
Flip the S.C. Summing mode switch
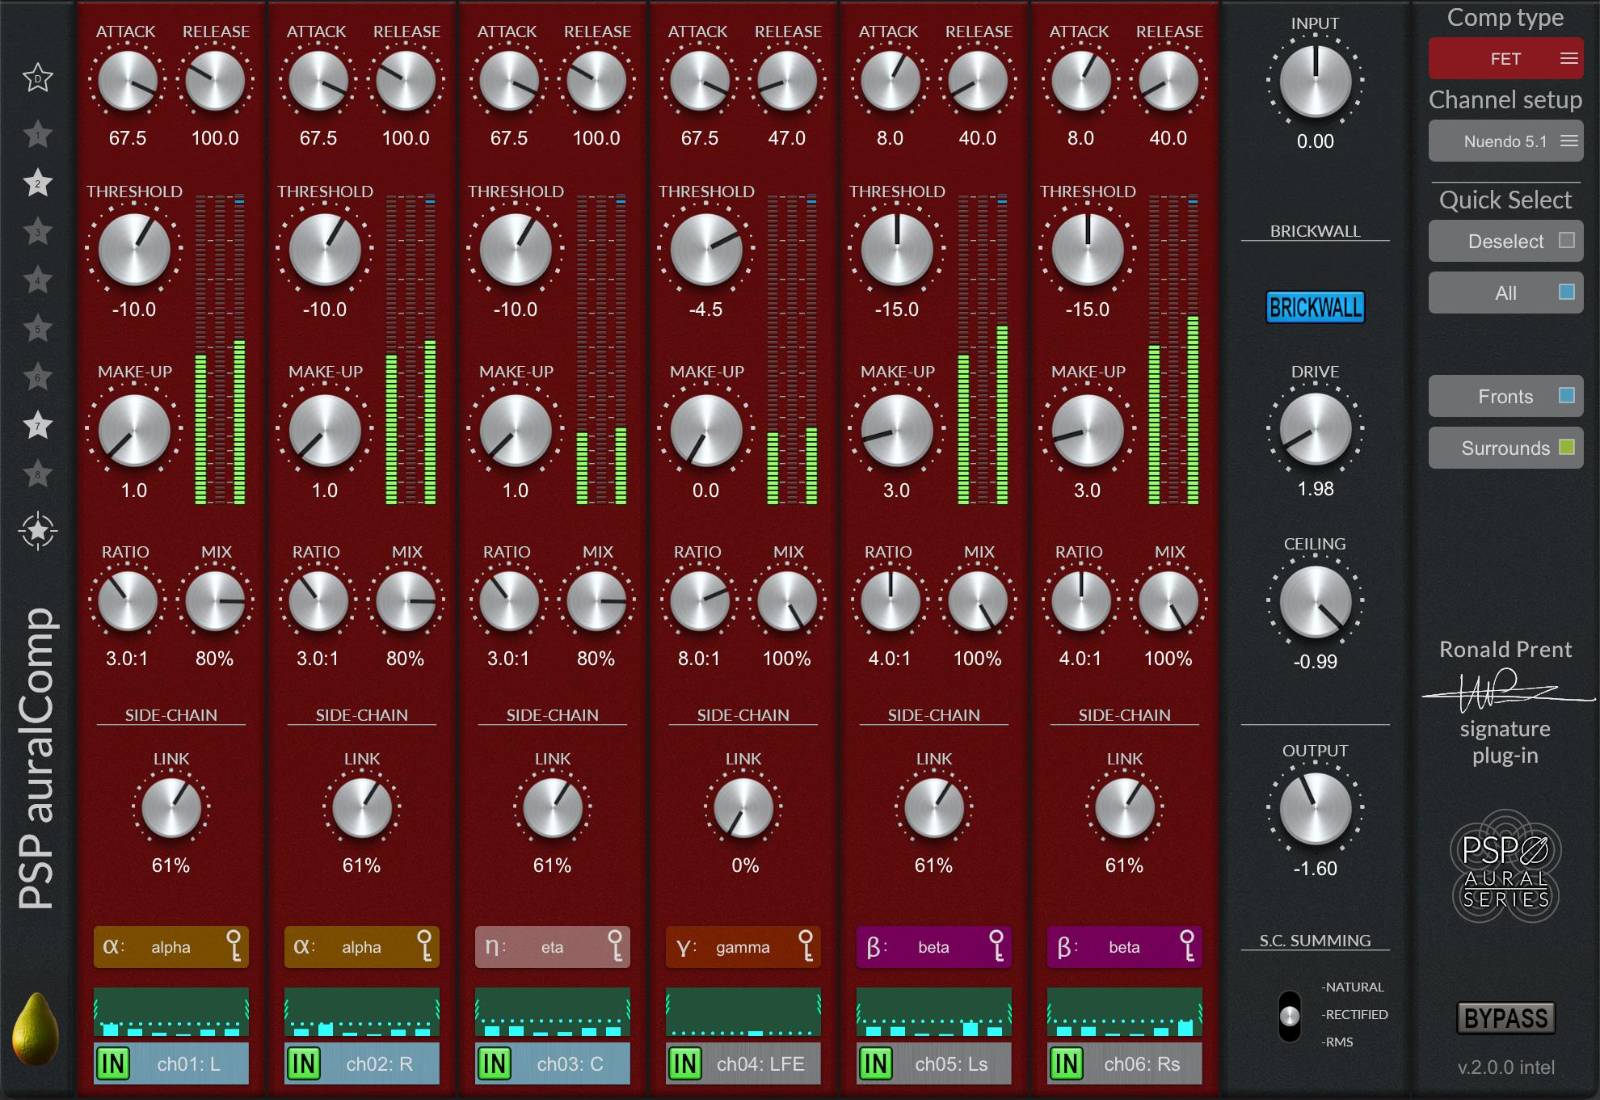point(1290,1016)
